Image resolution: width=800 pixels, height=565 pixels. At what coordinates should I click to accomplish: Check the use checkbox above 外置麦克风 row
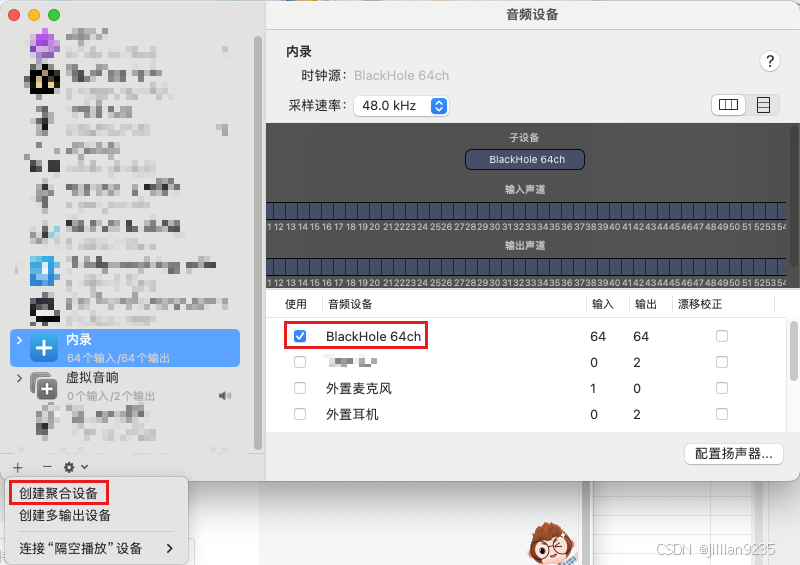(x=300, y=362)
